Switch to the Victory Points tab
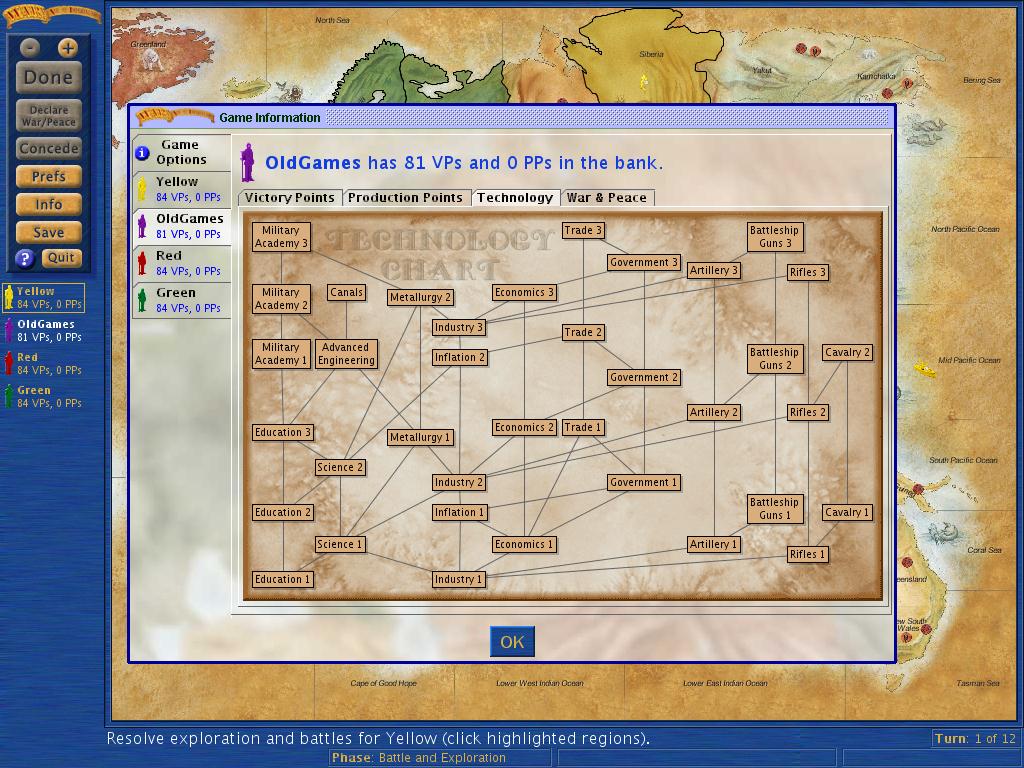This screenshot has height=768, width=1024. pos(290,198)
